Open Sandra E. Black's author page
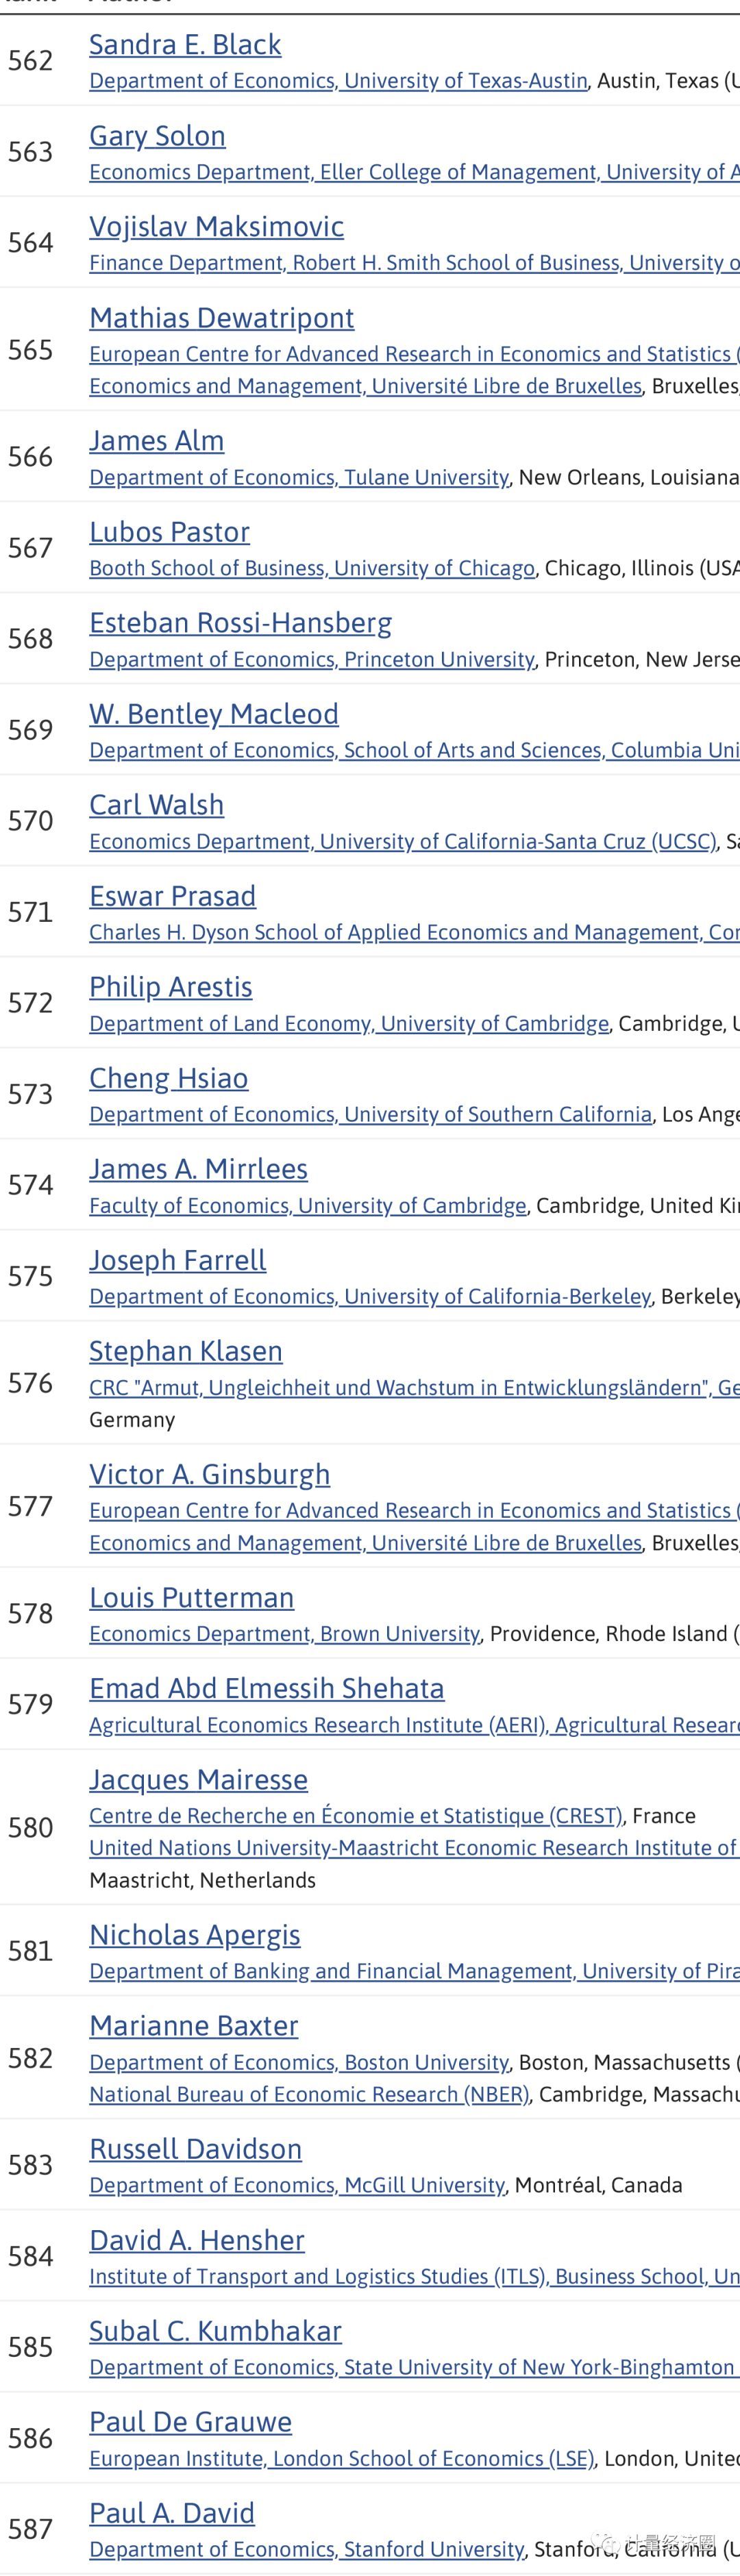740x2576 pixels. (x=185, y=45)
